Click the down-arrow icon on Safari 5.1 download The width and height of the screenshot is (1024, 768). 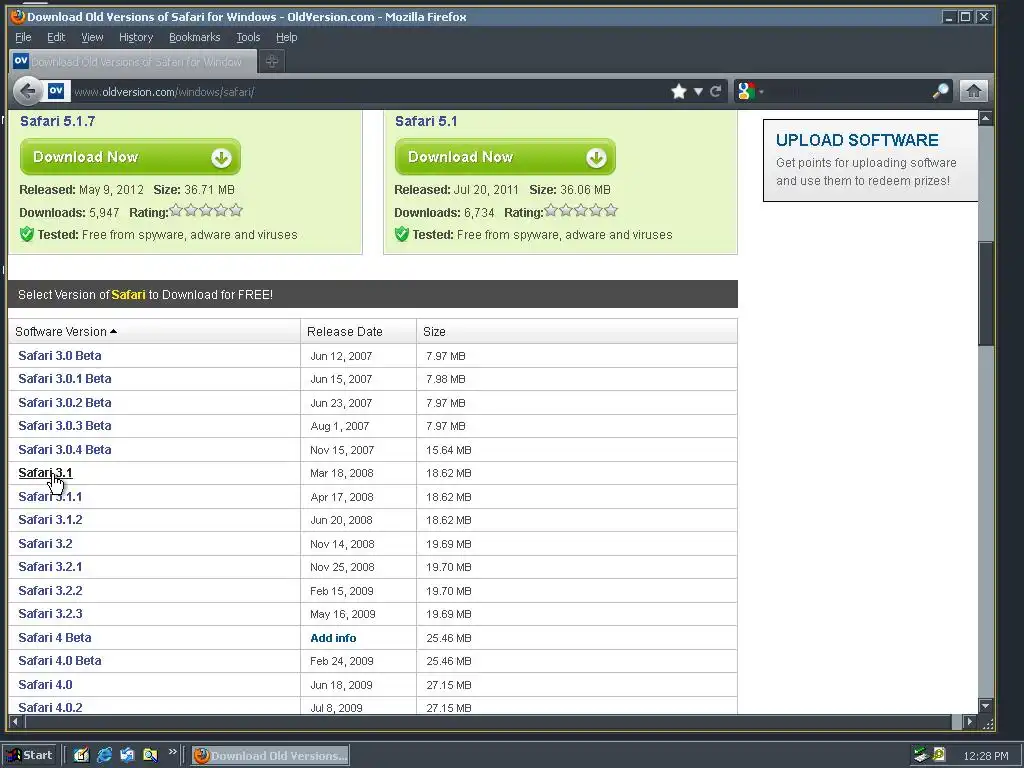coord(596,157)
